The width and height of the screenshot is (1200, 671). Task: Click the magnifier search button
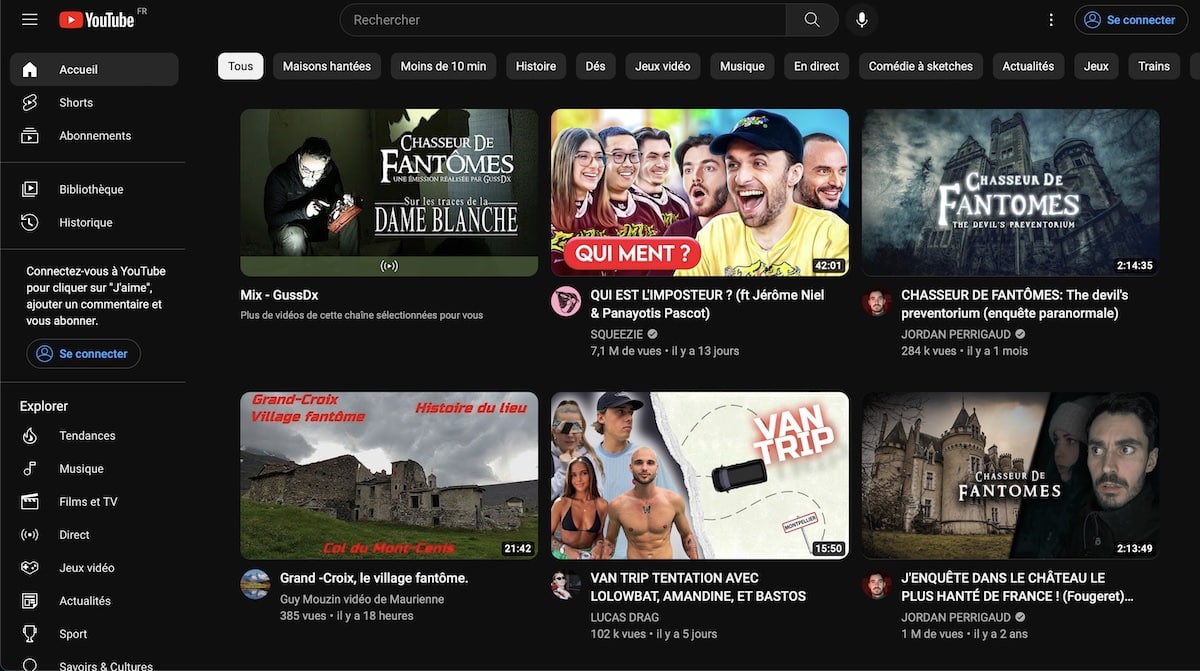pos(812,20)
